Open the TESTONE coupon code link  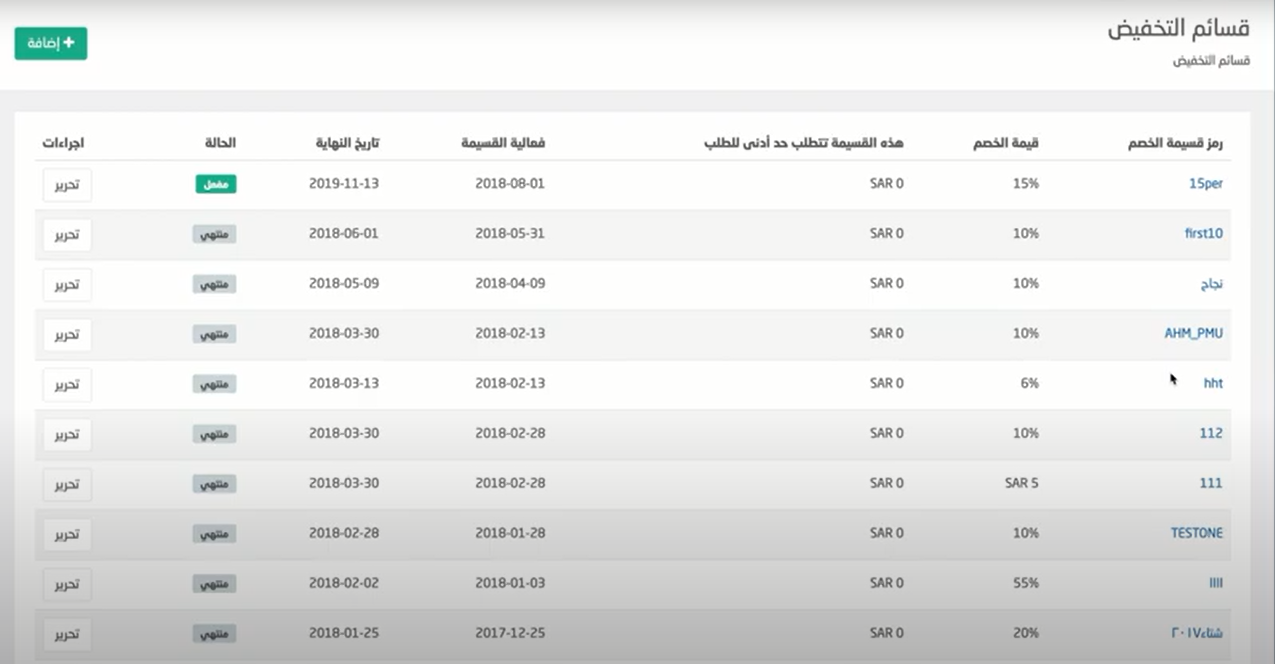(x=1197, y=534)
